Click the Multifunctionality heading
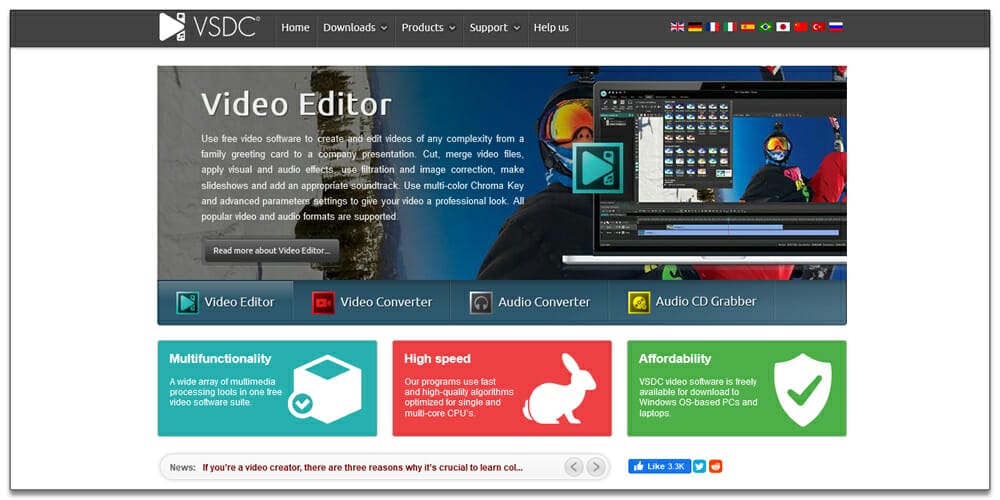Image resolution: width=1000 pixels, height=500 pixels. point(220,358)
